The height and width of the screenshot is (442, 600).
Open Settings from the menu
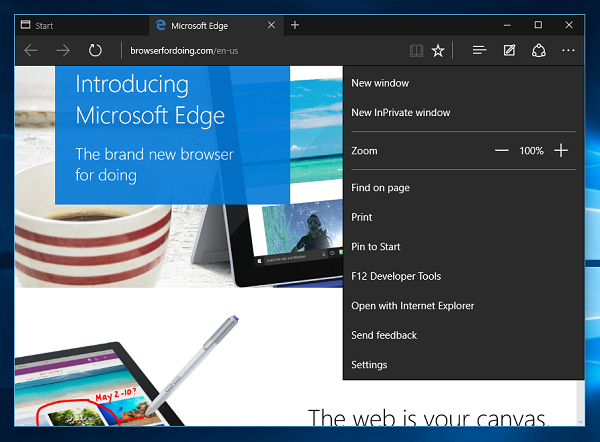463,365
